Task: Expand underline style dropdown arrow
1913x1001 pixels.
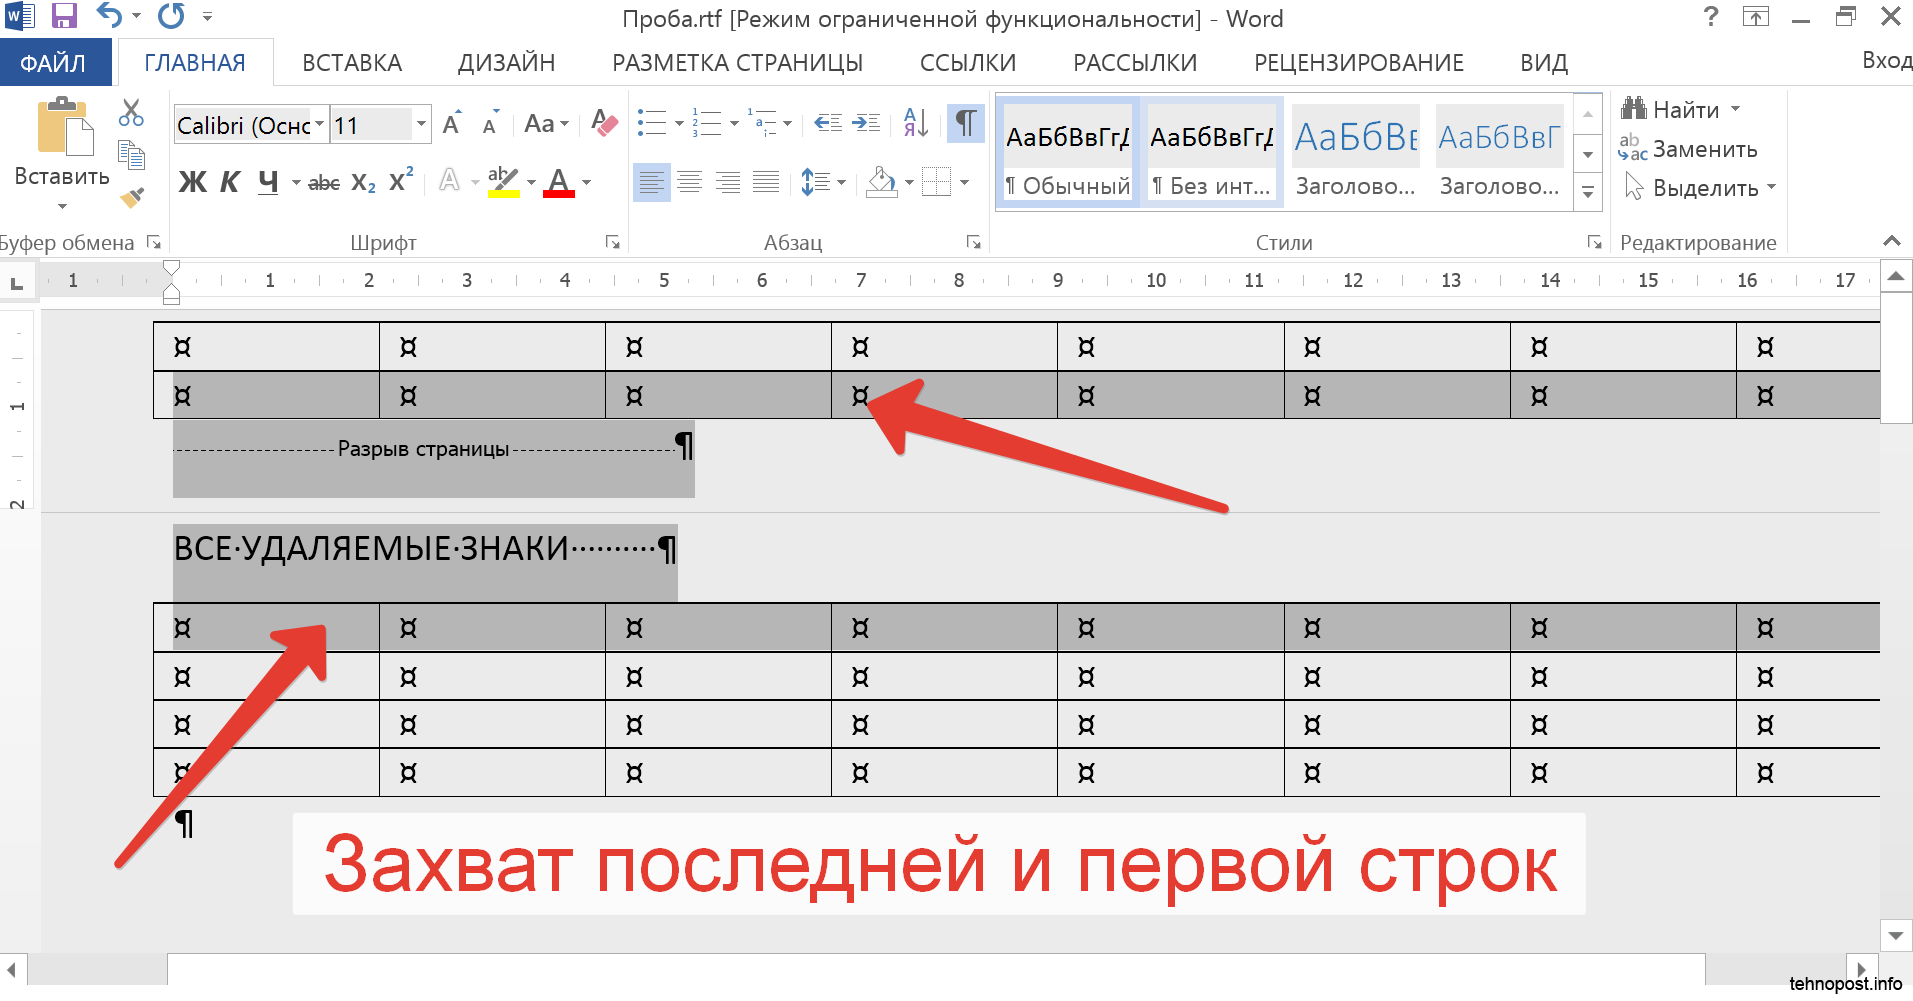Action: tap(296, 183)
